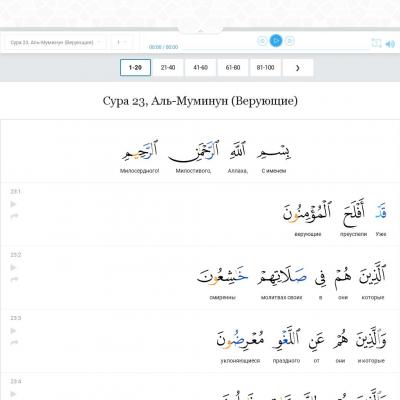The image size is (400, 400).
Task: Start audio playback with the blue play button
Action: 276,41
